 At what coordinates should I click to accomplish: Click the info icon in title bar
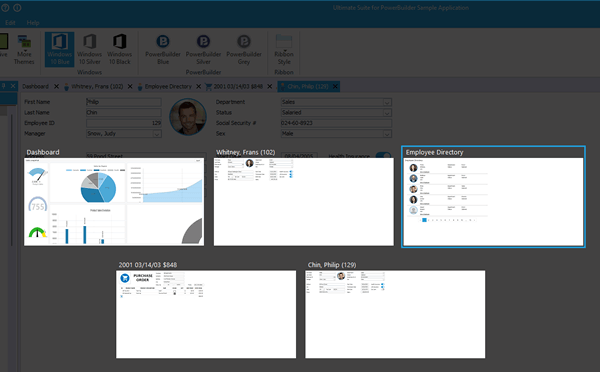tap(17, 8)
